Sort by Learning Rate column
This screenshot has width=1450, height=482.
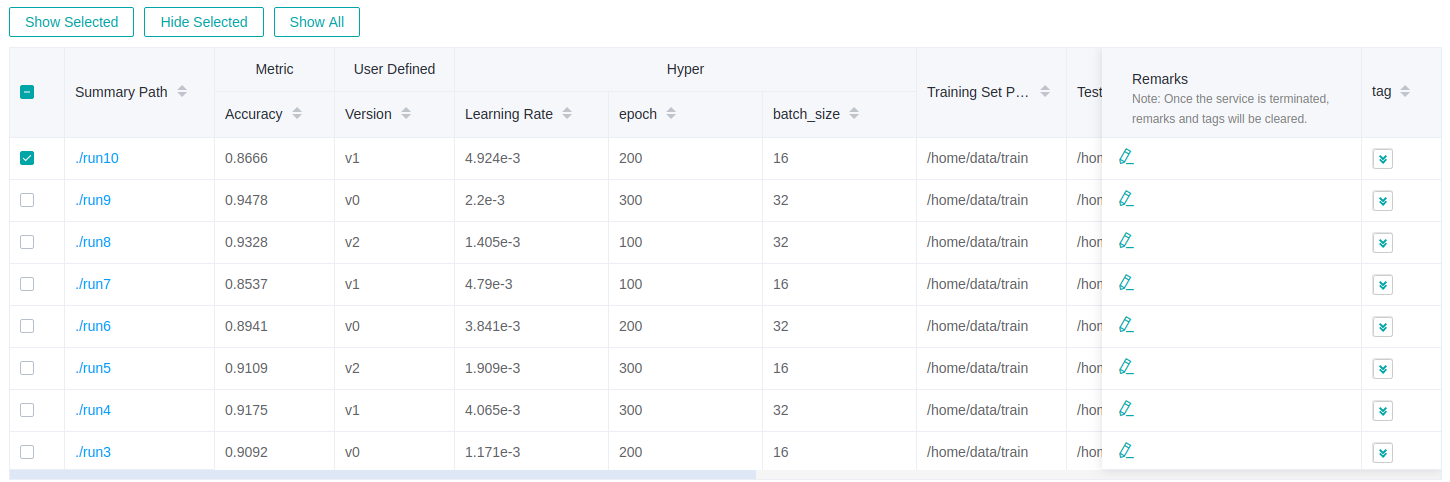click(567, 114)
